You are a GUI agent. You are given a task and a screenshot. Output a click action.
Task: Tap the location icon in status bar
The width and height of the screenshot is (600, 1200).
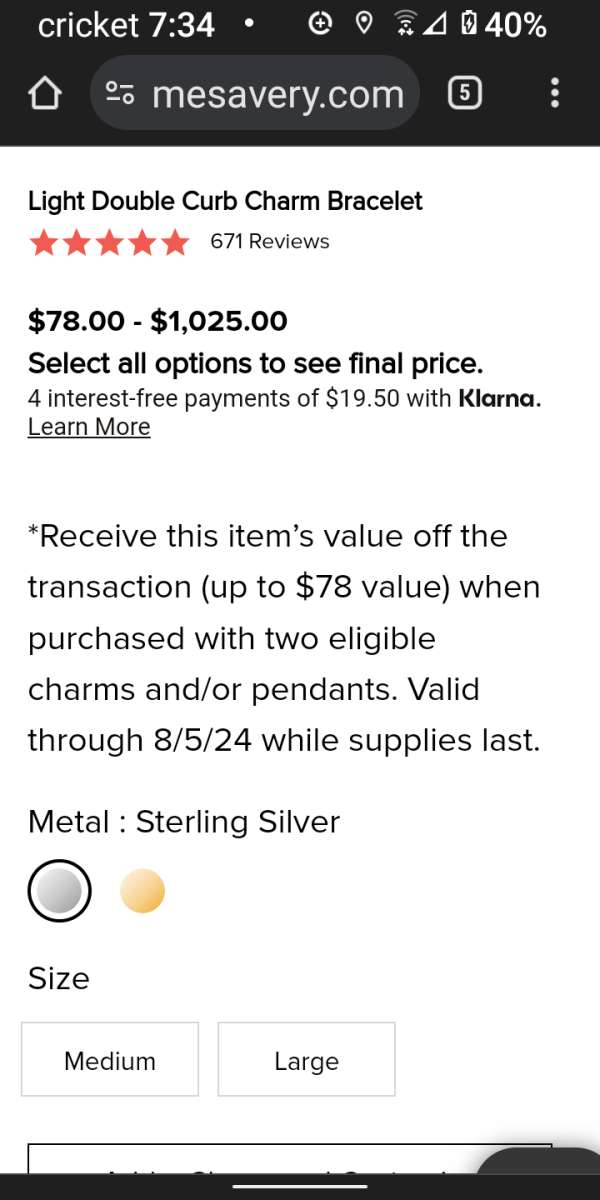coord(364,24)
